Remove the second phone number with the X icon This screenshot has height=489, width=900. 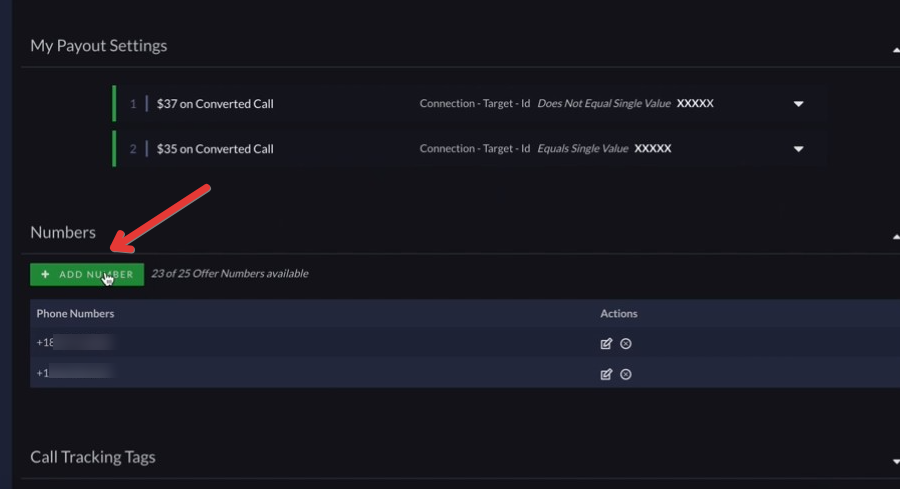tap(626, 374)
